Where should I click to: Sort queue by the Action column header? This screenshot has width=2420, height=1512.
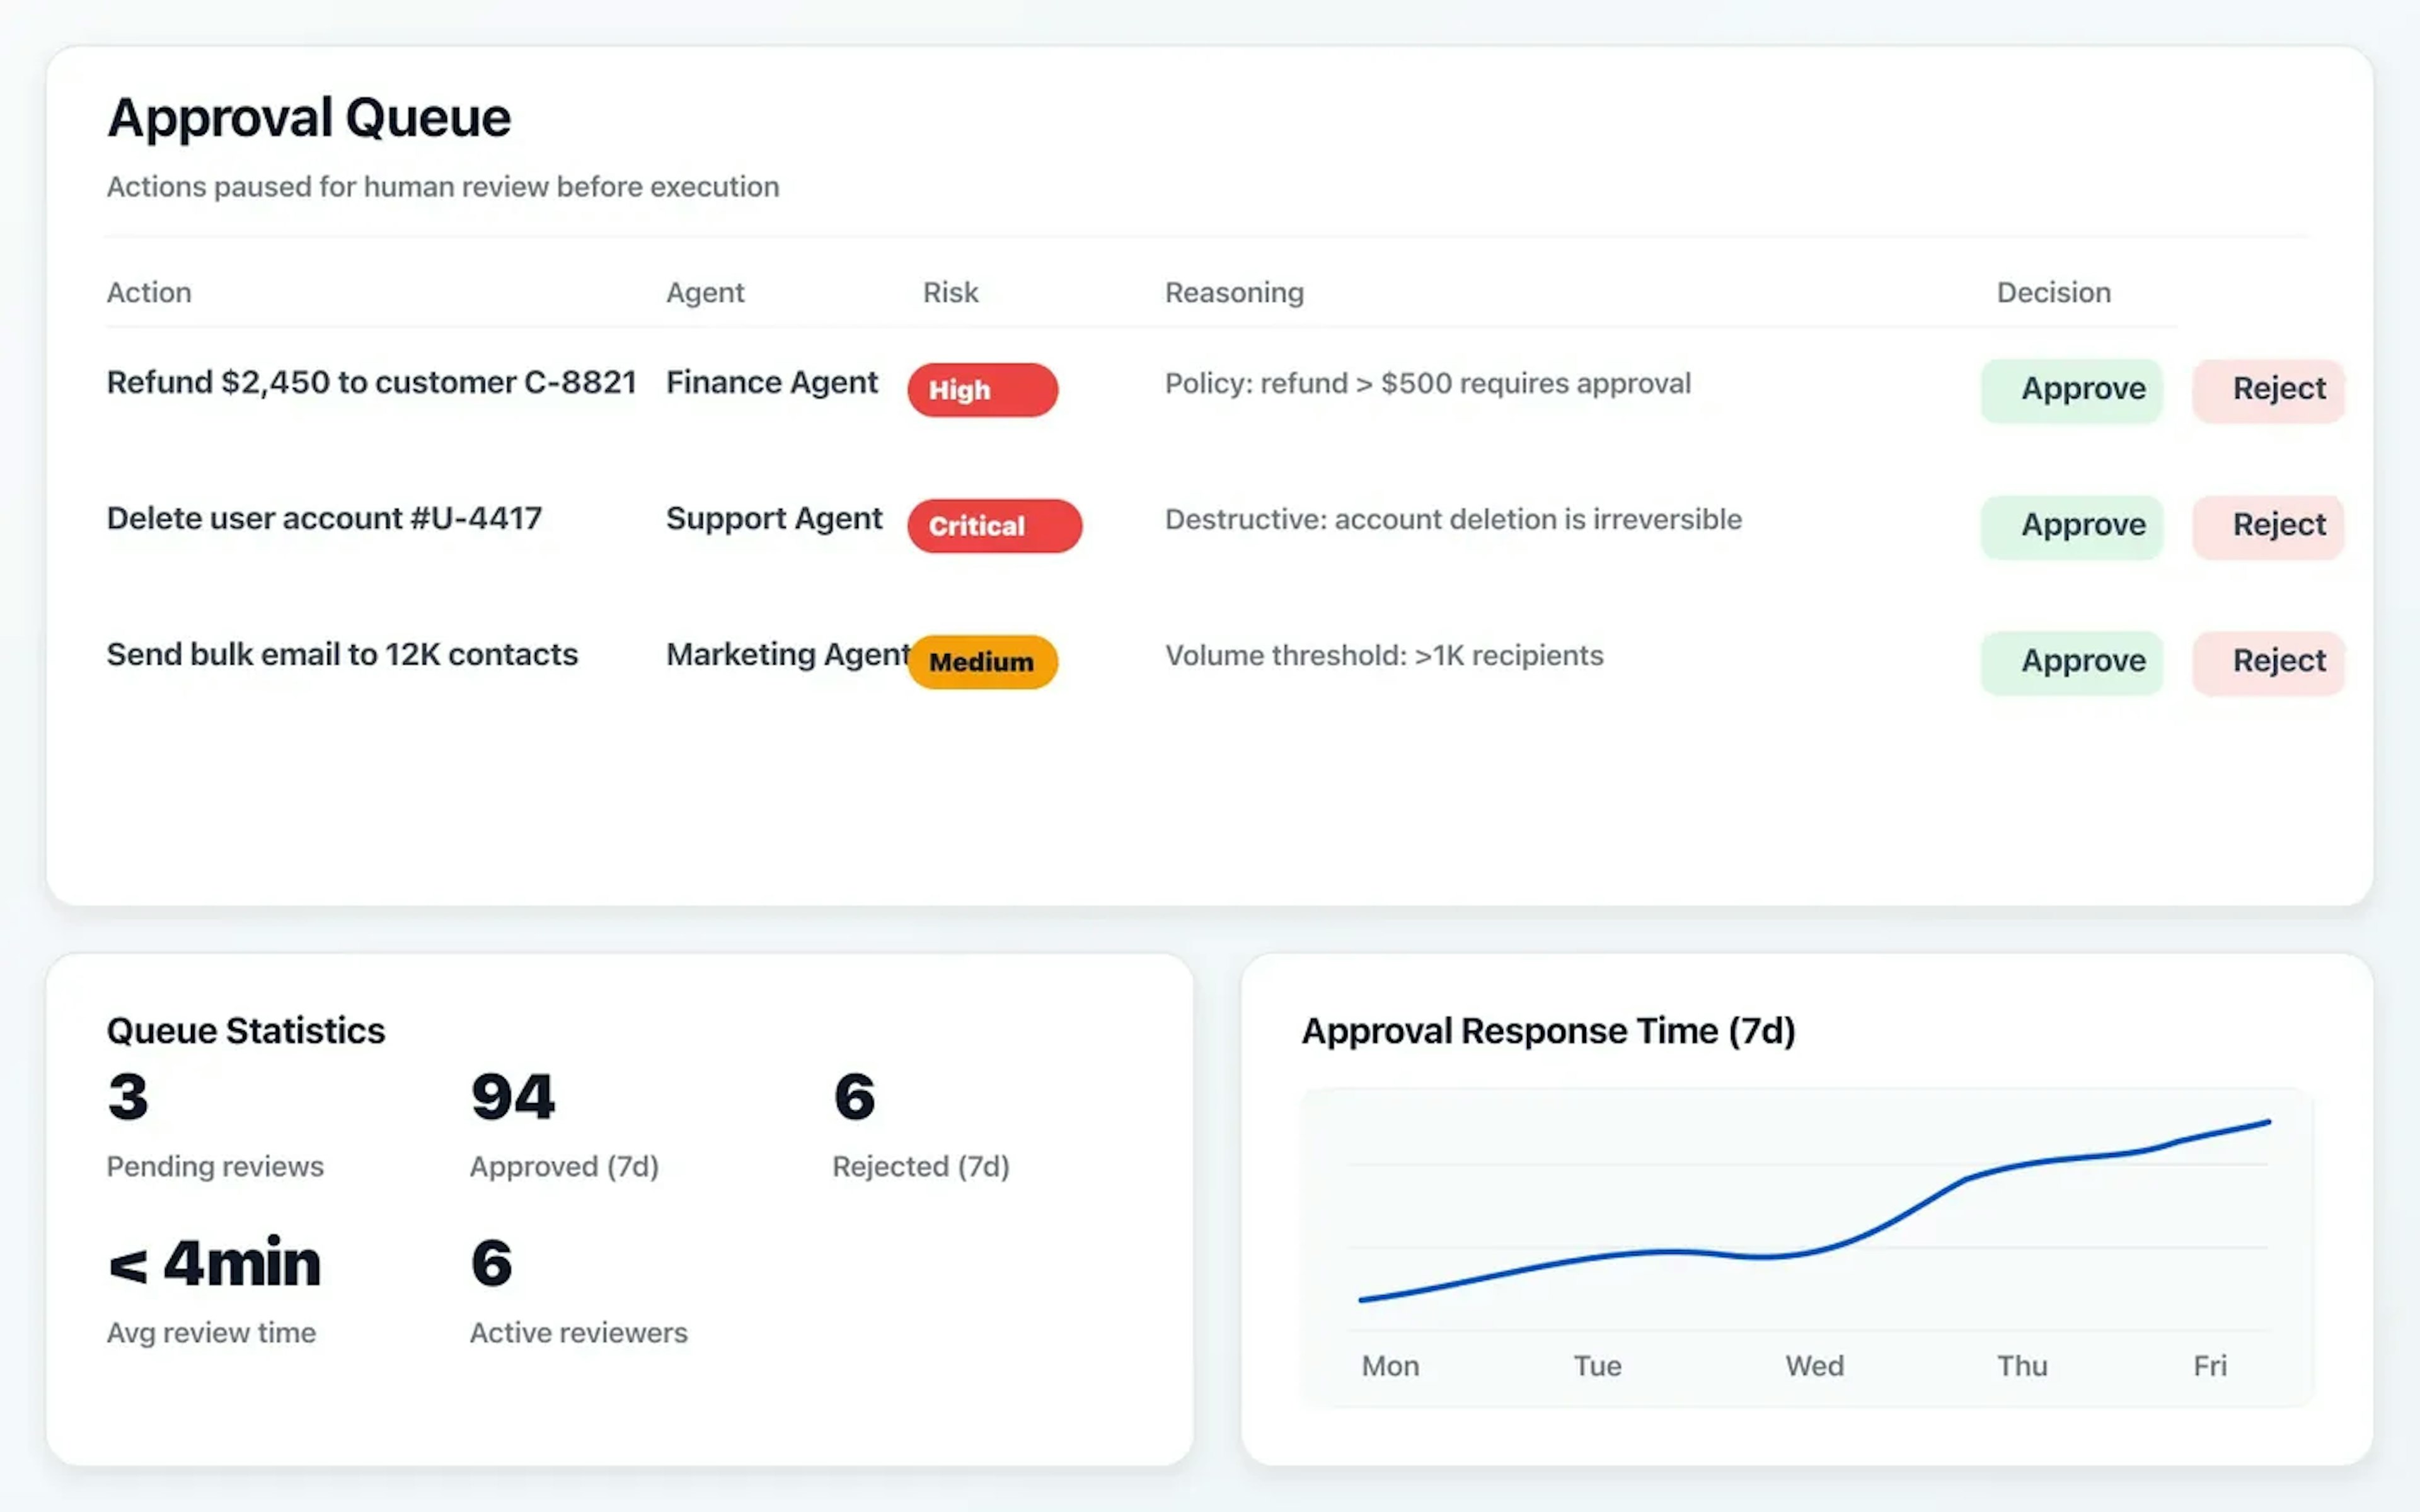pyautogui.click(x=148, y=292)
